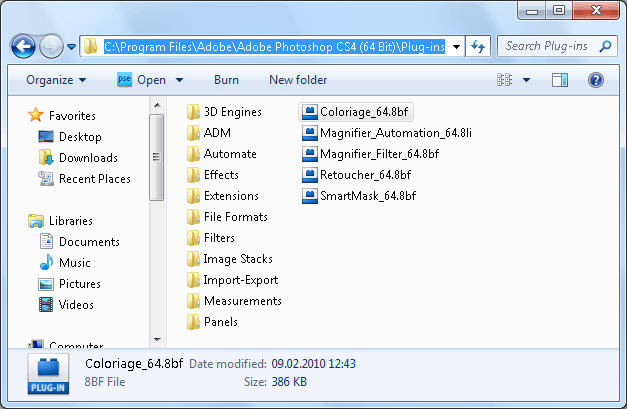Select the SmartMask_64.8bf file

(359, 196)
